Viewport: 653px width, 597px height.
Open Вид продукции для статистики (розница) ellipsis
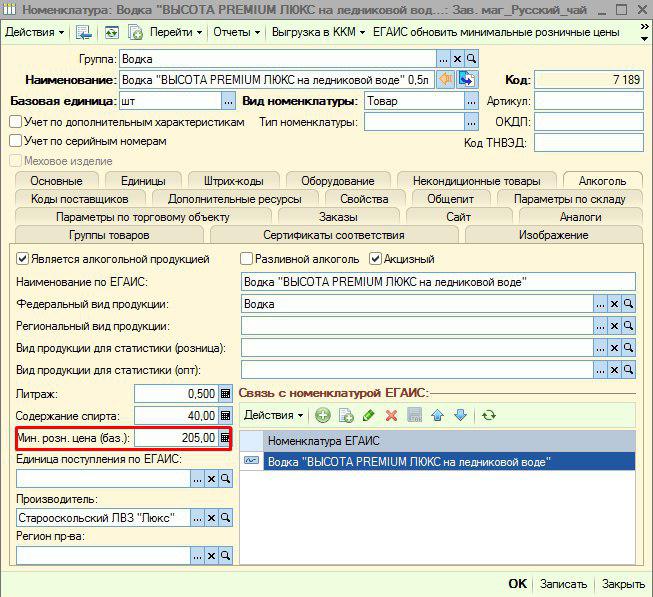600,348
